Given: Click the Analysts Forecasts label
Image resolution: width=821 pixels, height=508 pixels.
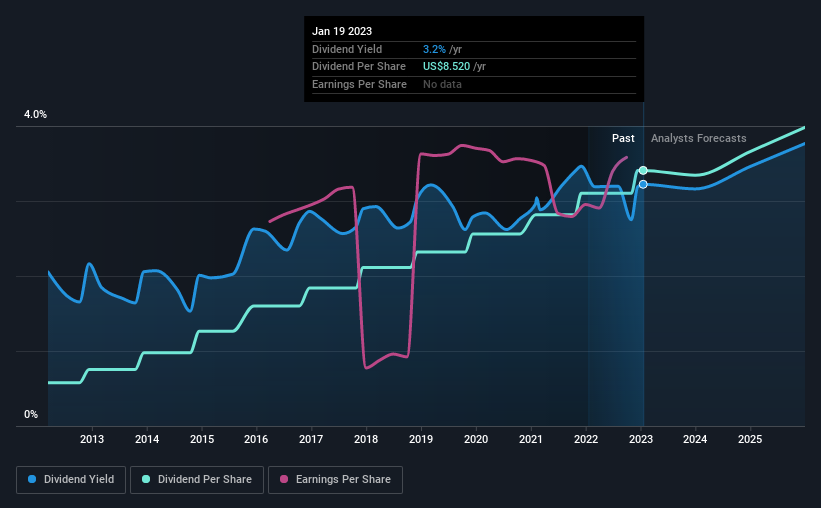Looking at the screenshot, I should [x=698, y=138].
